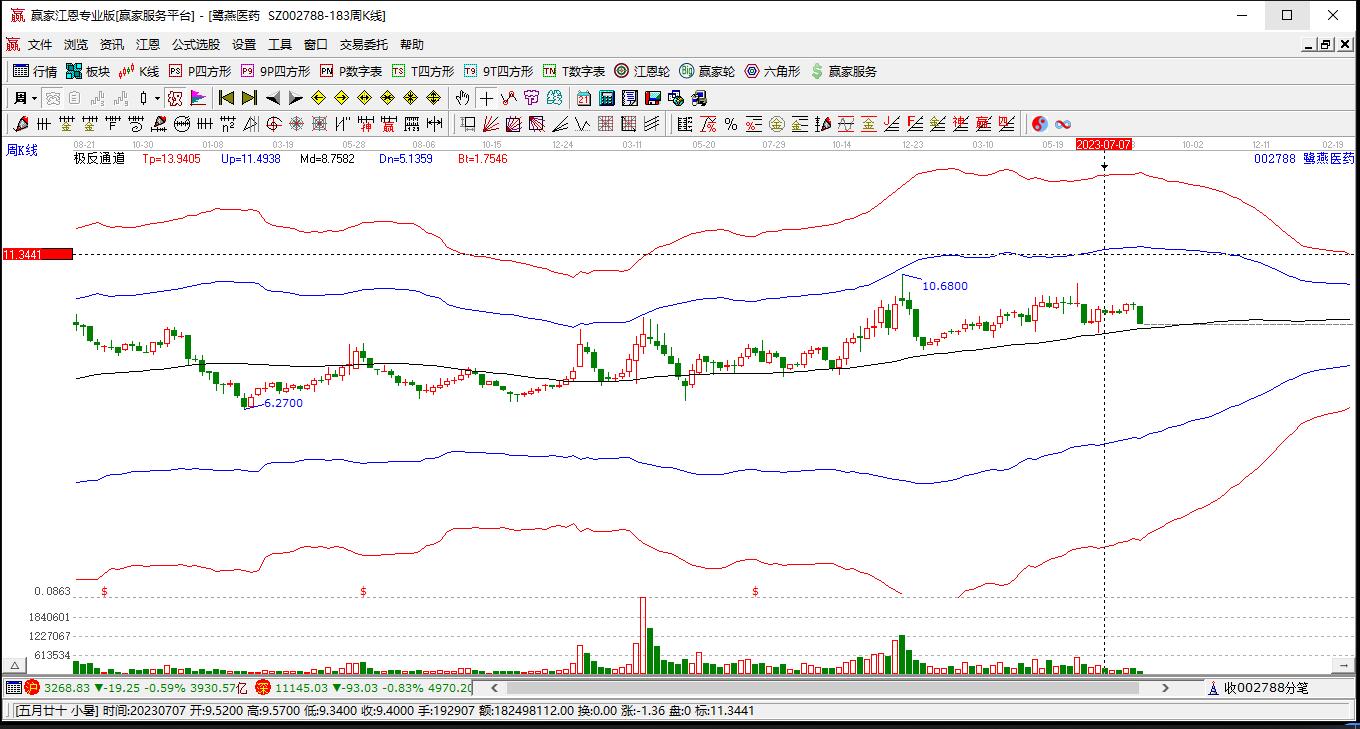
Task: Open the 帮助 menu
Action: tap(412, 44)
